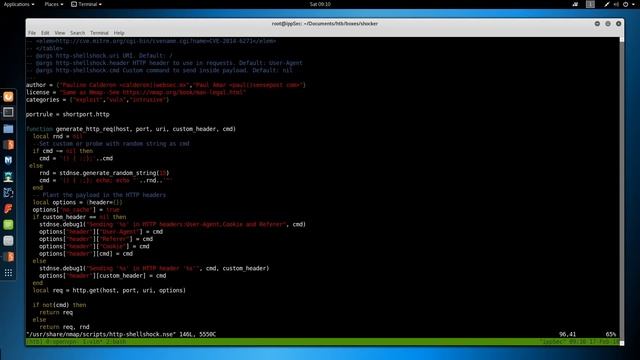Launch the green notes dock icon
Viewport: 640px width, 360px height.
pos(8,224)
